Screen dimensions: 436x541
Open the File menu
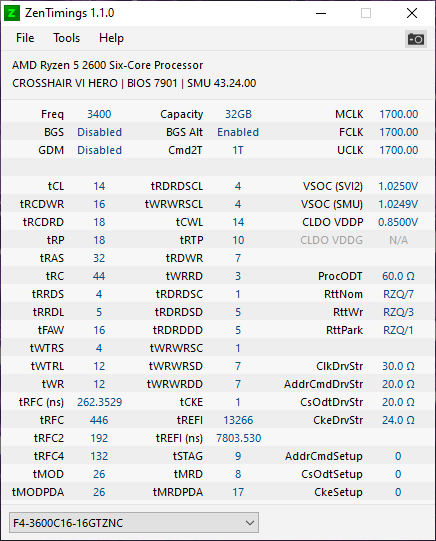[x=25, y=38]
